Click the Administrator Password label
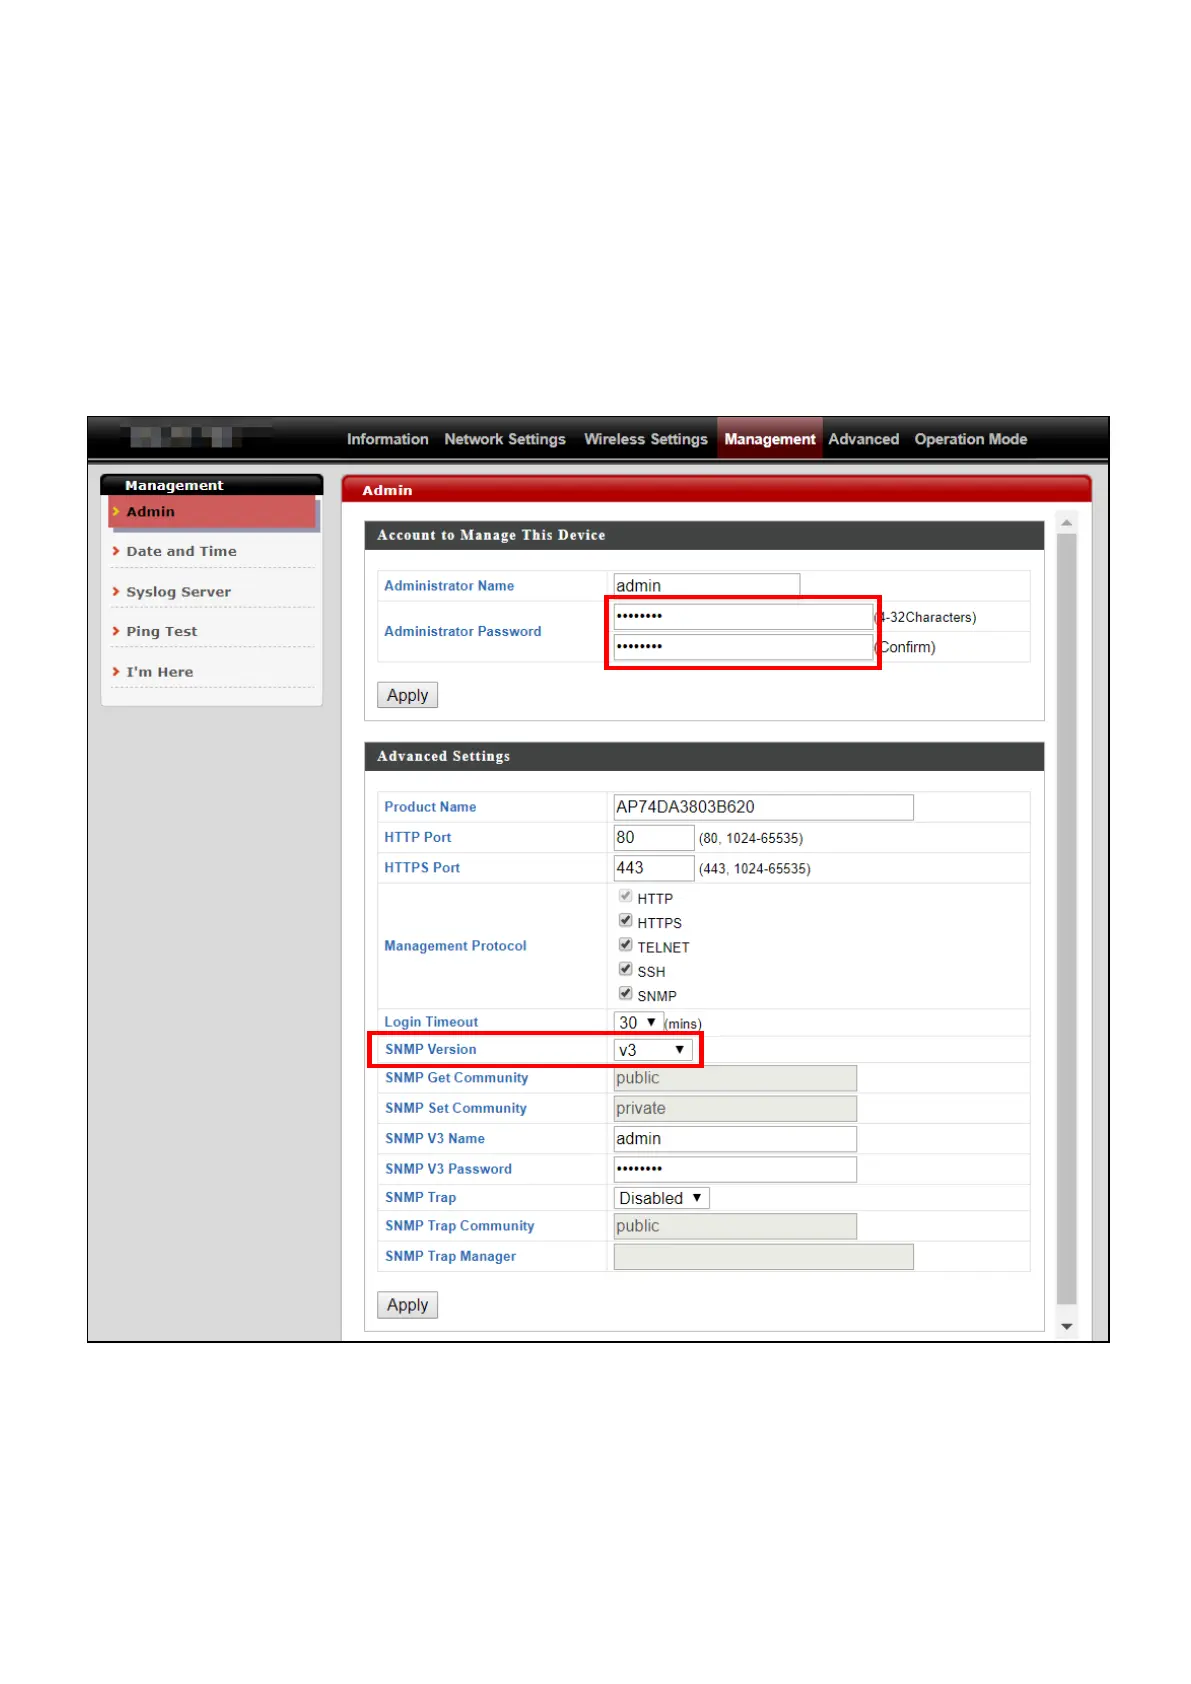Viewport: 1191px width, 1684px height. click(463, 631)
